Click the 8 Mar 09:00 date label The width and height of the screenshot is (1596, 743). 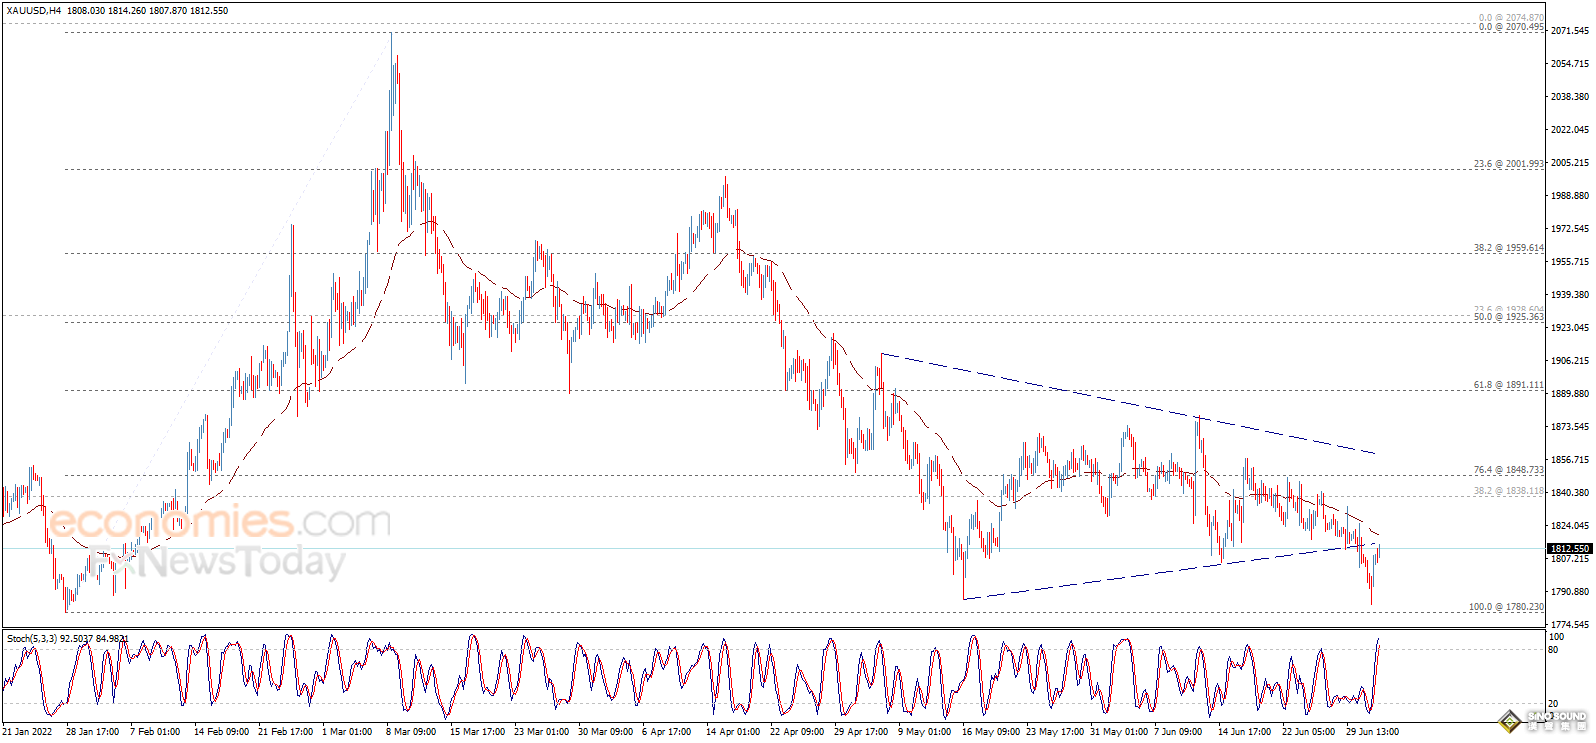[410, 731]
